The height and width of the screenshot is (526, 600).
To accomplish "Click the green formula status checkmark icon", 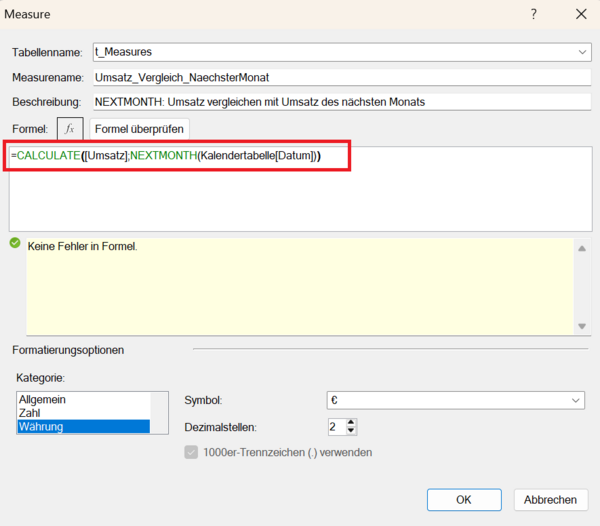I will [x=15, y=244].
